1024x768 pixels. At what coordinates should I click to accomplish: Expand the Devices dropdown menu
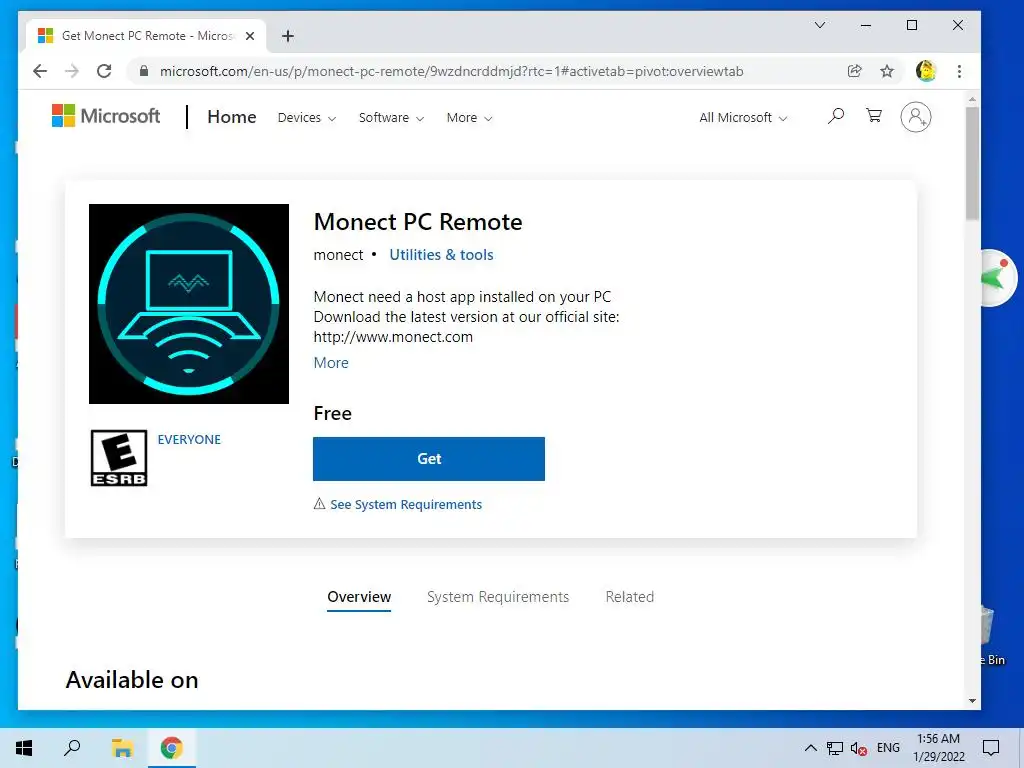[x=307, y=118]
